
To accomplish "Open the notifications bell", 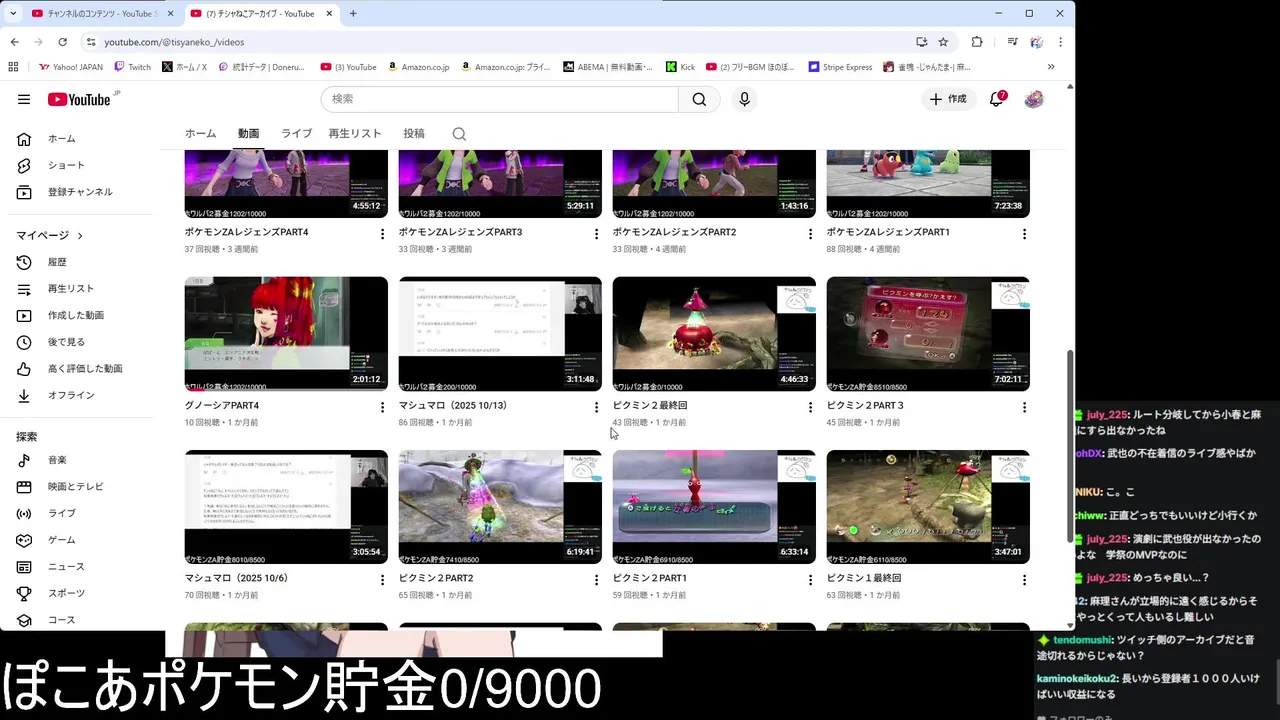I will (997, 99).
